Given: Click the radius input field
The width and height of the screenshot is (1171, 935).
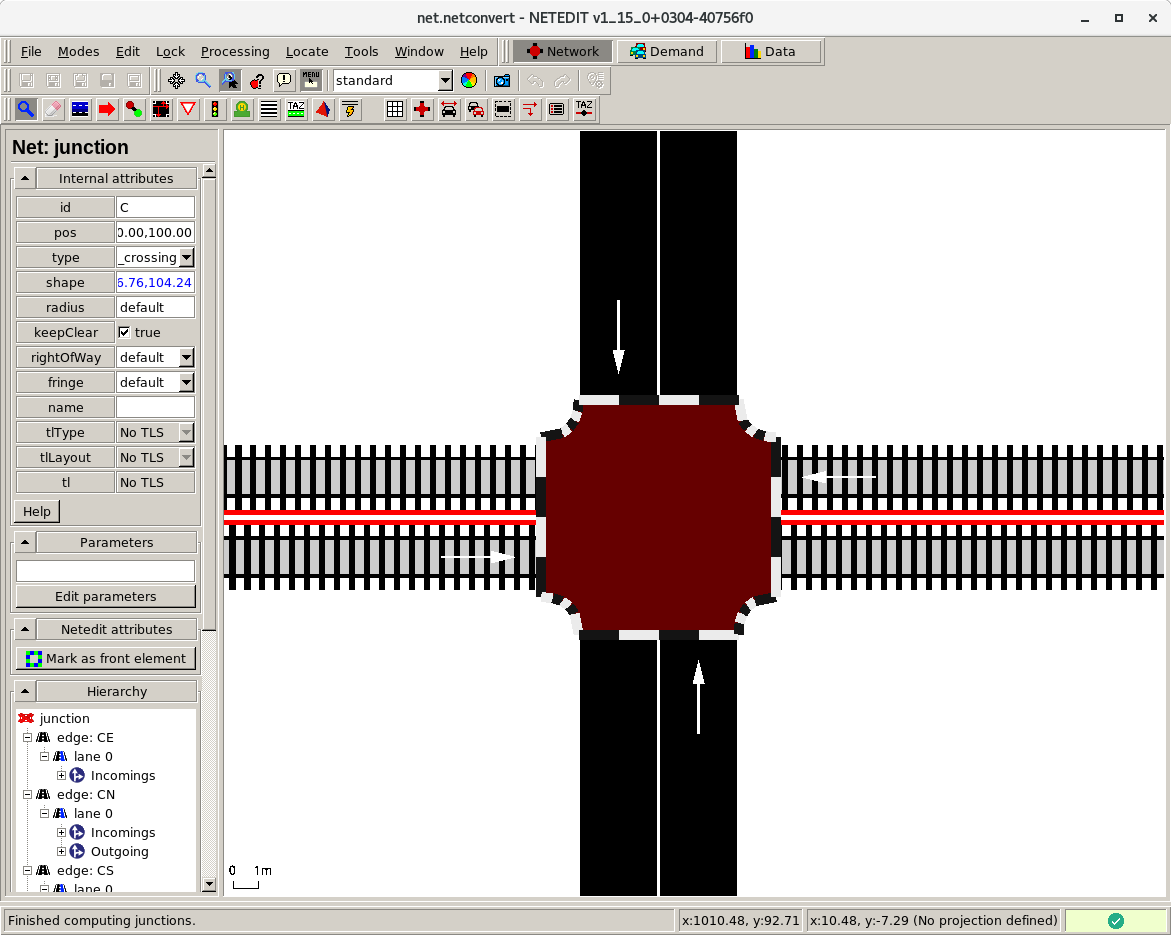Looking at the screenshot, I should point(155,308).
